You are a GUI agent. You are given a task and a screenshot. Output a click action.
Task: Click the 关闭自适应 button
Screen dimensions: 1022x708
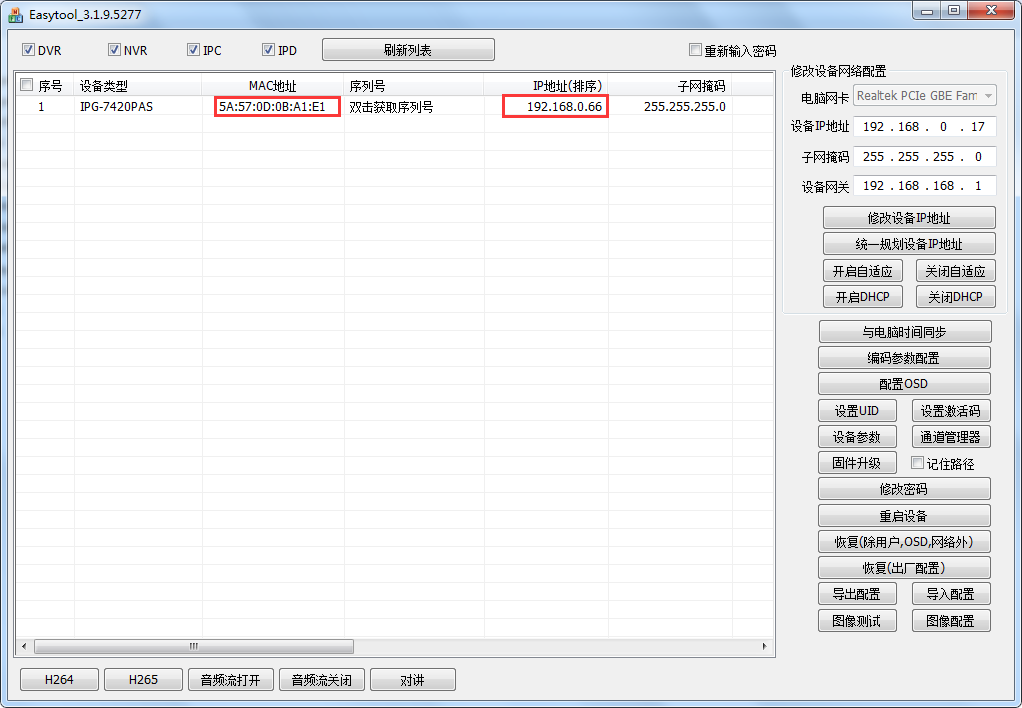(956, 271)
